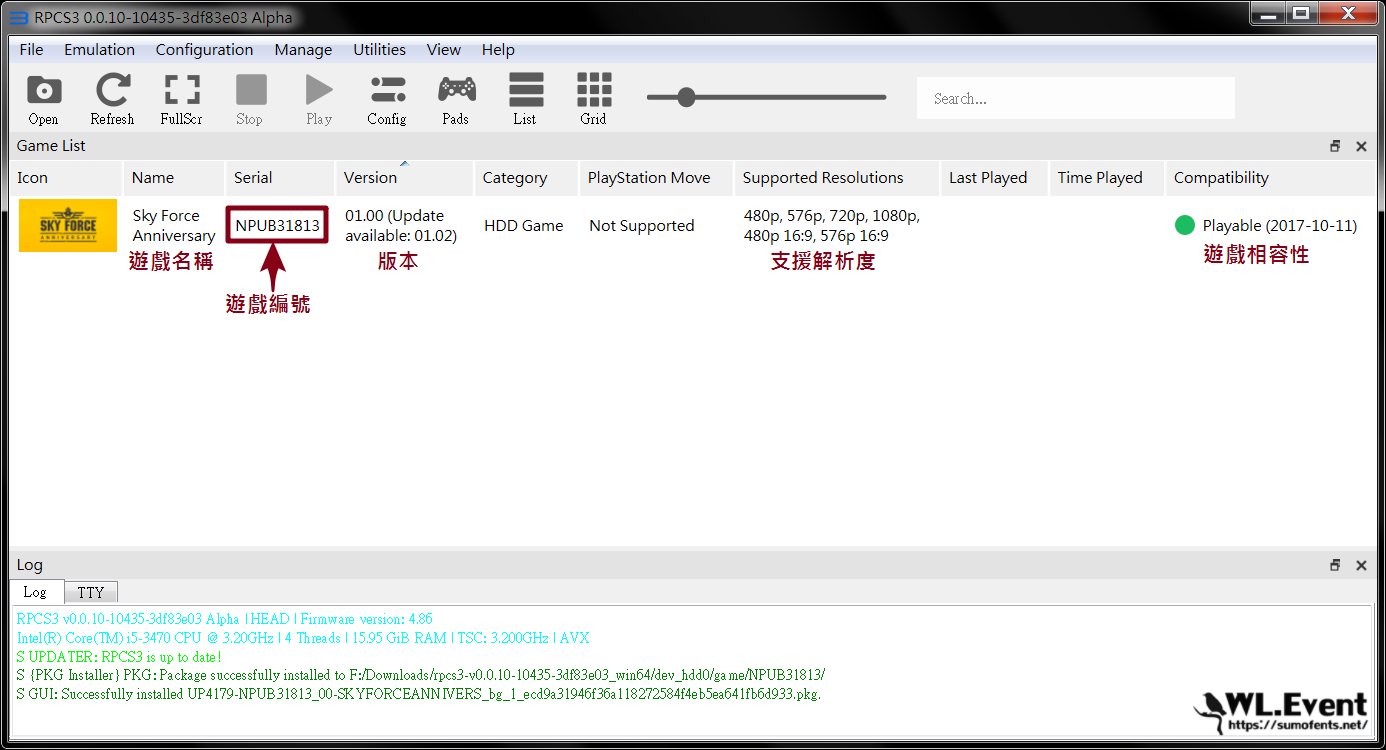Close the Log panel
Image resolution: width=1386 pixels, height=750 pixels.
pyautogui.click(x=1361, y=565)
